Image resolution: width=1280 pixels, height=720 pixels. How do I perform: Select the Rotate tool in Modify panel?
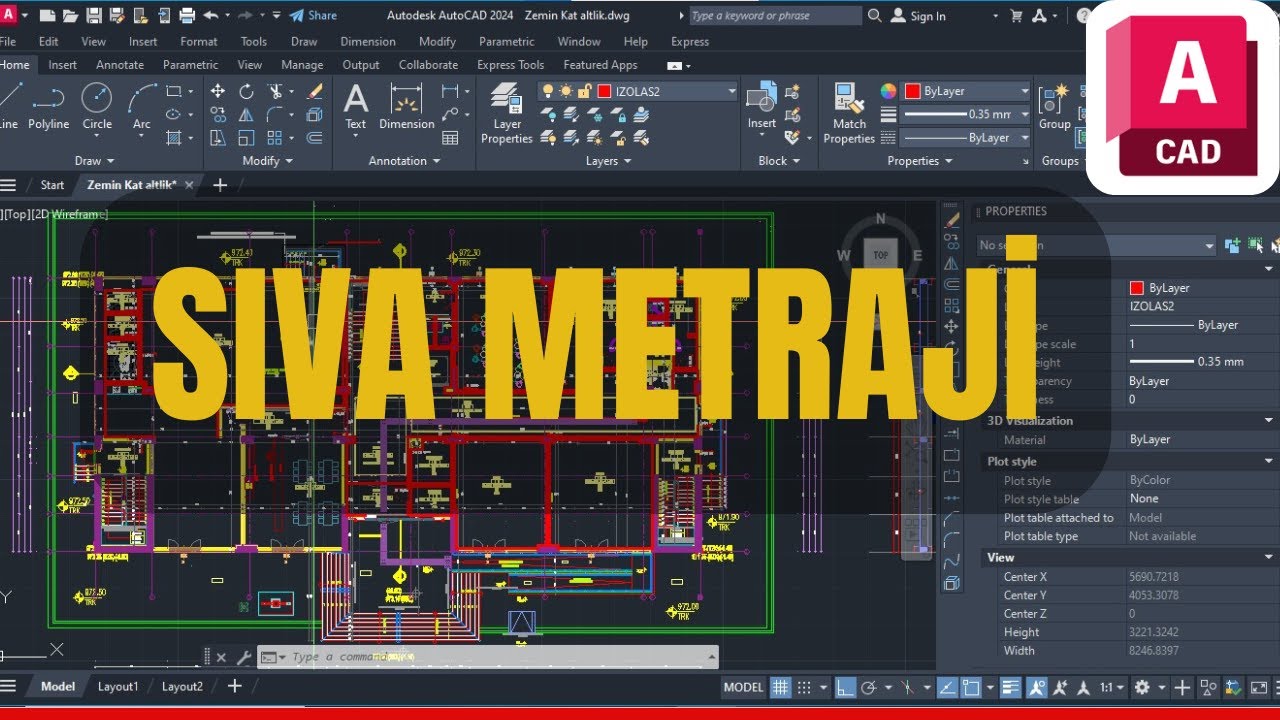246,91
